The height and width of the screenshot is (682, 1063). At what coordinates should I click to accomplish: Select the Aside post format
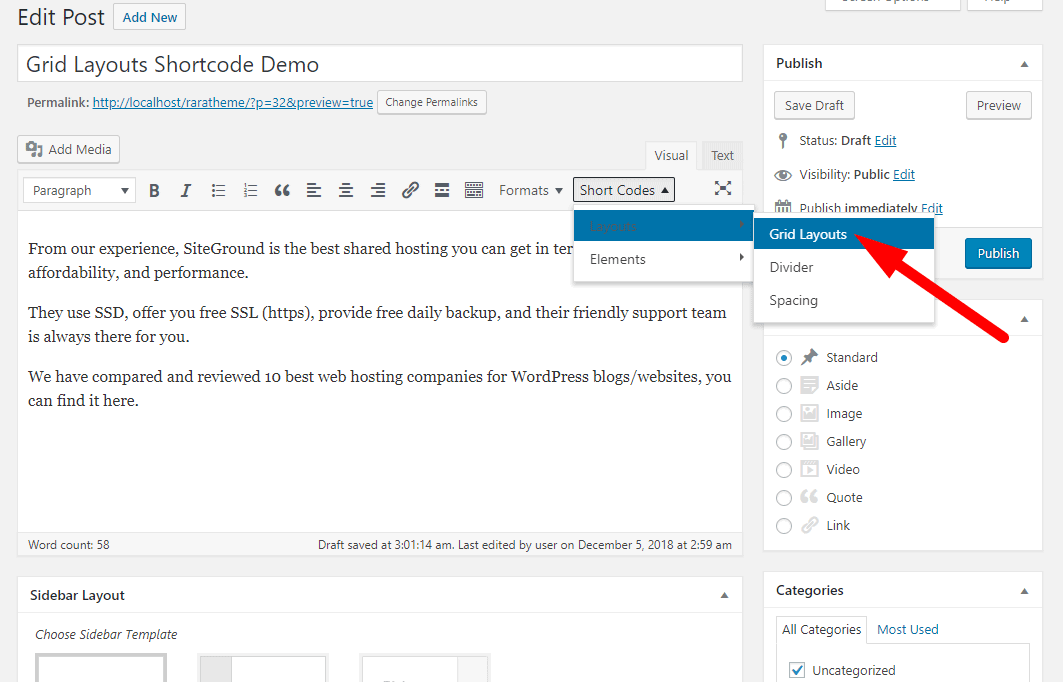[784, 386]
